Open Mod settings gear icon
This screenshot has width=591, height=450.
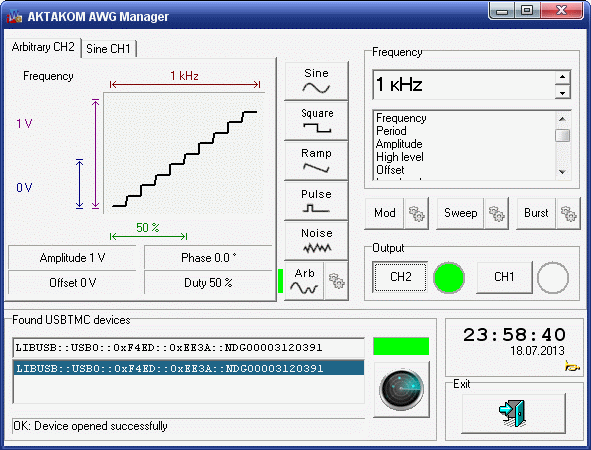pyautogui.click(x=416, y=213)
